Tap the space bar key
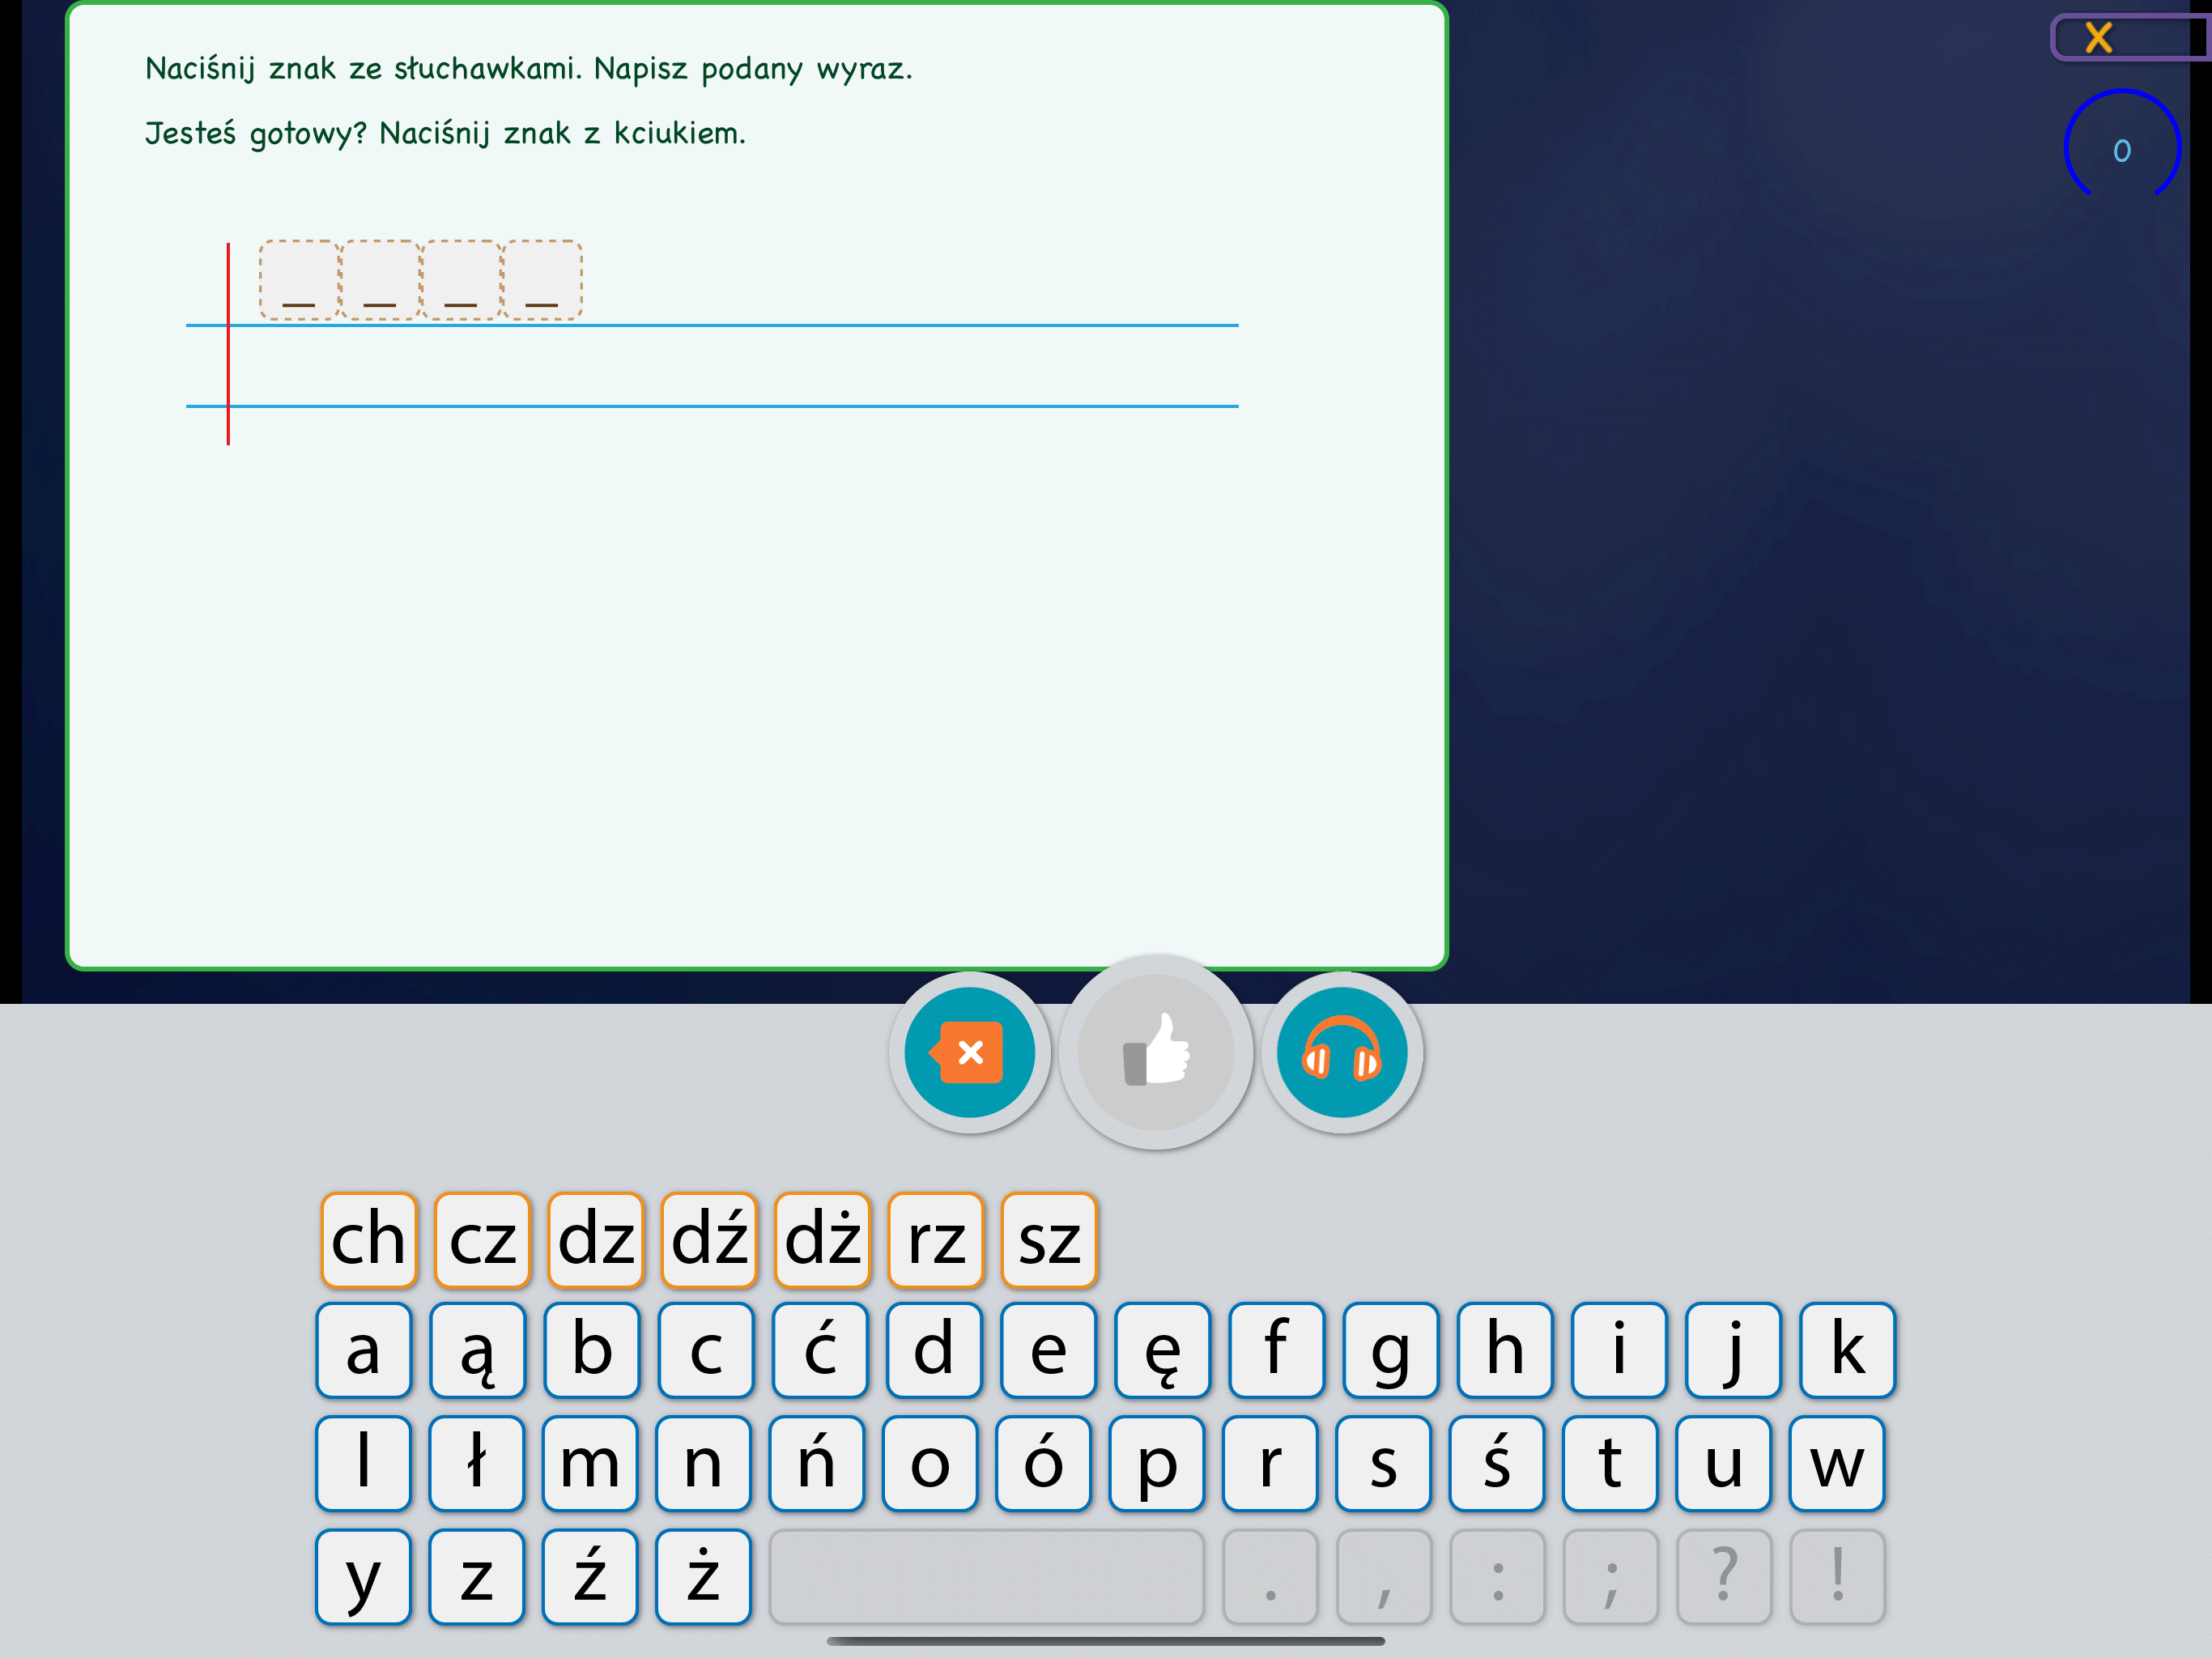This screenshot has height=1658, width=2212. pyautogui.click(x=987, y=1577)
